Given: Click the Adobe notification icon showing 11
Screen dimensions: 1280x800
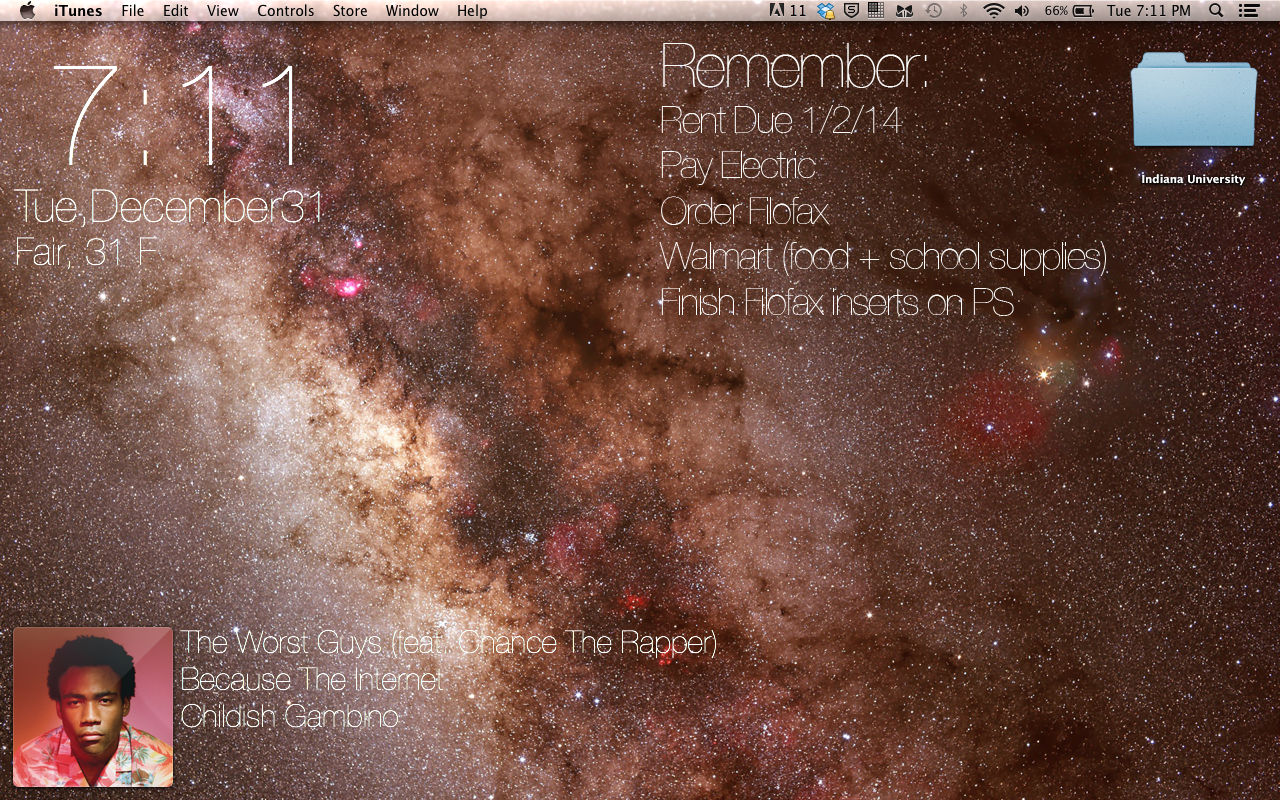Looking at the screenshot, I should coord(787,11).
